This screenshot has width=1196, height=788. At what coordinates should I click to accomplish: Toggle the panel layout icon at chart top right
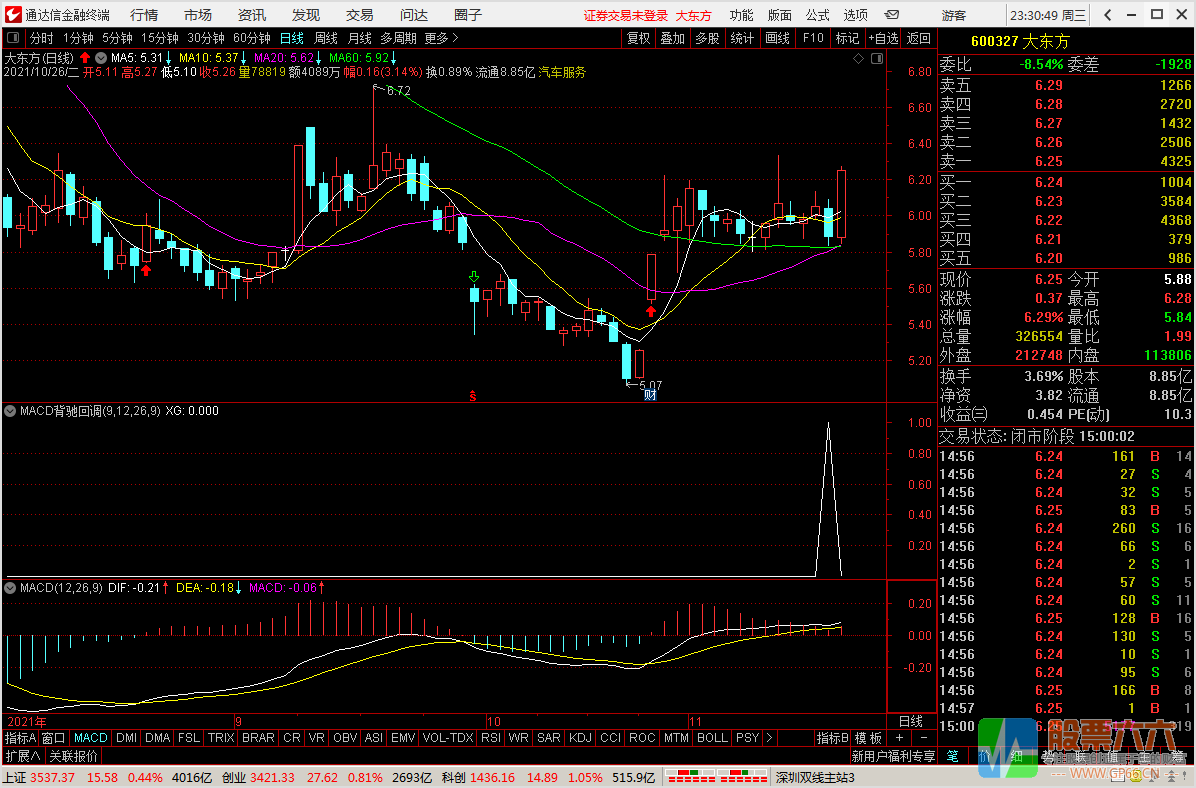tap(877, 58)
